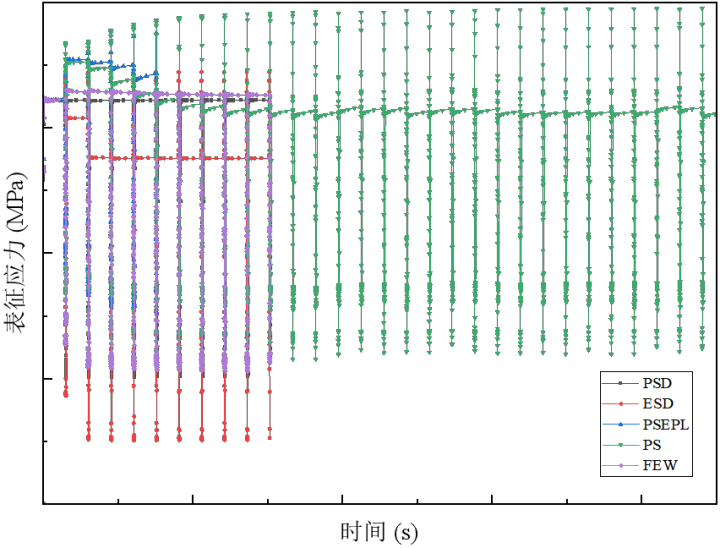The image size is (720, 548).
Task: Select the FEW label in the legend
Action: coord(660,466)
